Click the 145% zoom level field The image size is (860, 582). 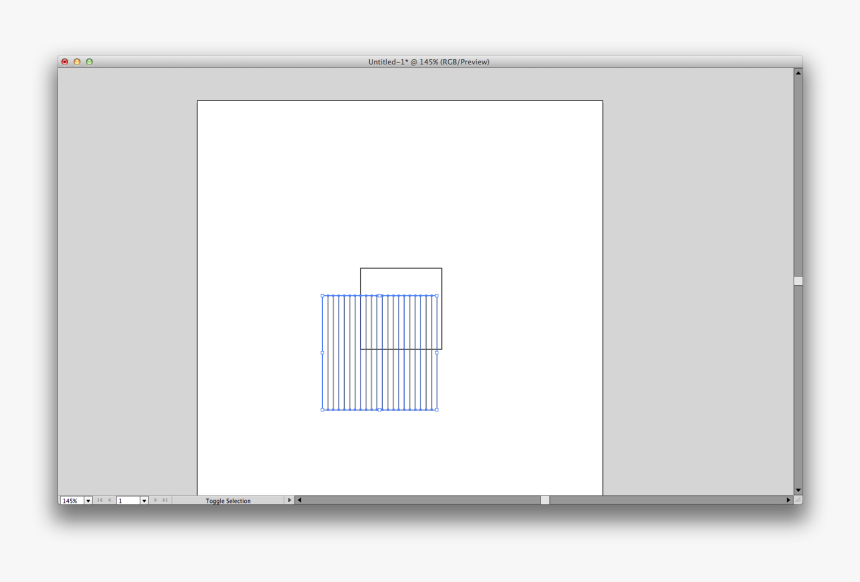point(71,500)
